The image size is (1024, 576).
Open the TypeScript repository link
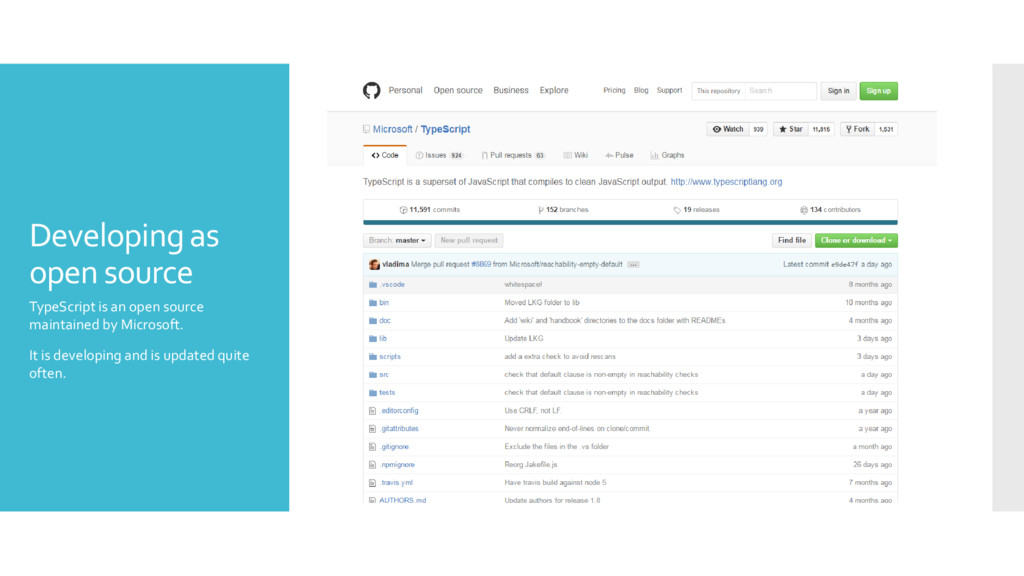[x=445, y=129]
